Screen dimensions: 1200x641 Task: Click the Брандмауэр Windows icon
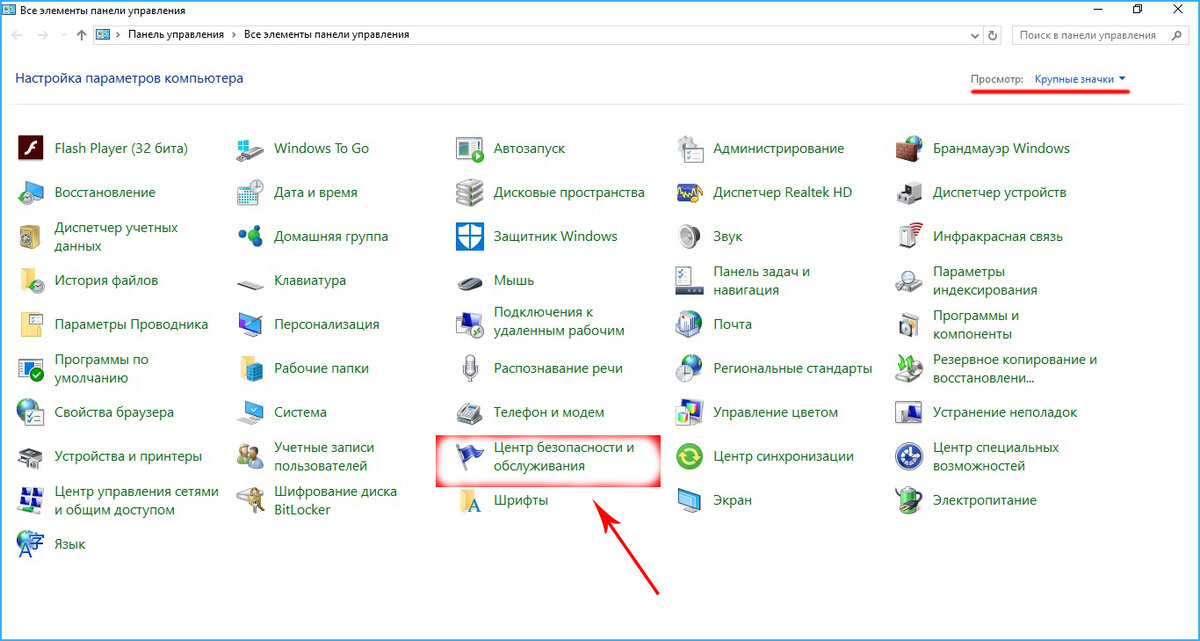[909, 148]
